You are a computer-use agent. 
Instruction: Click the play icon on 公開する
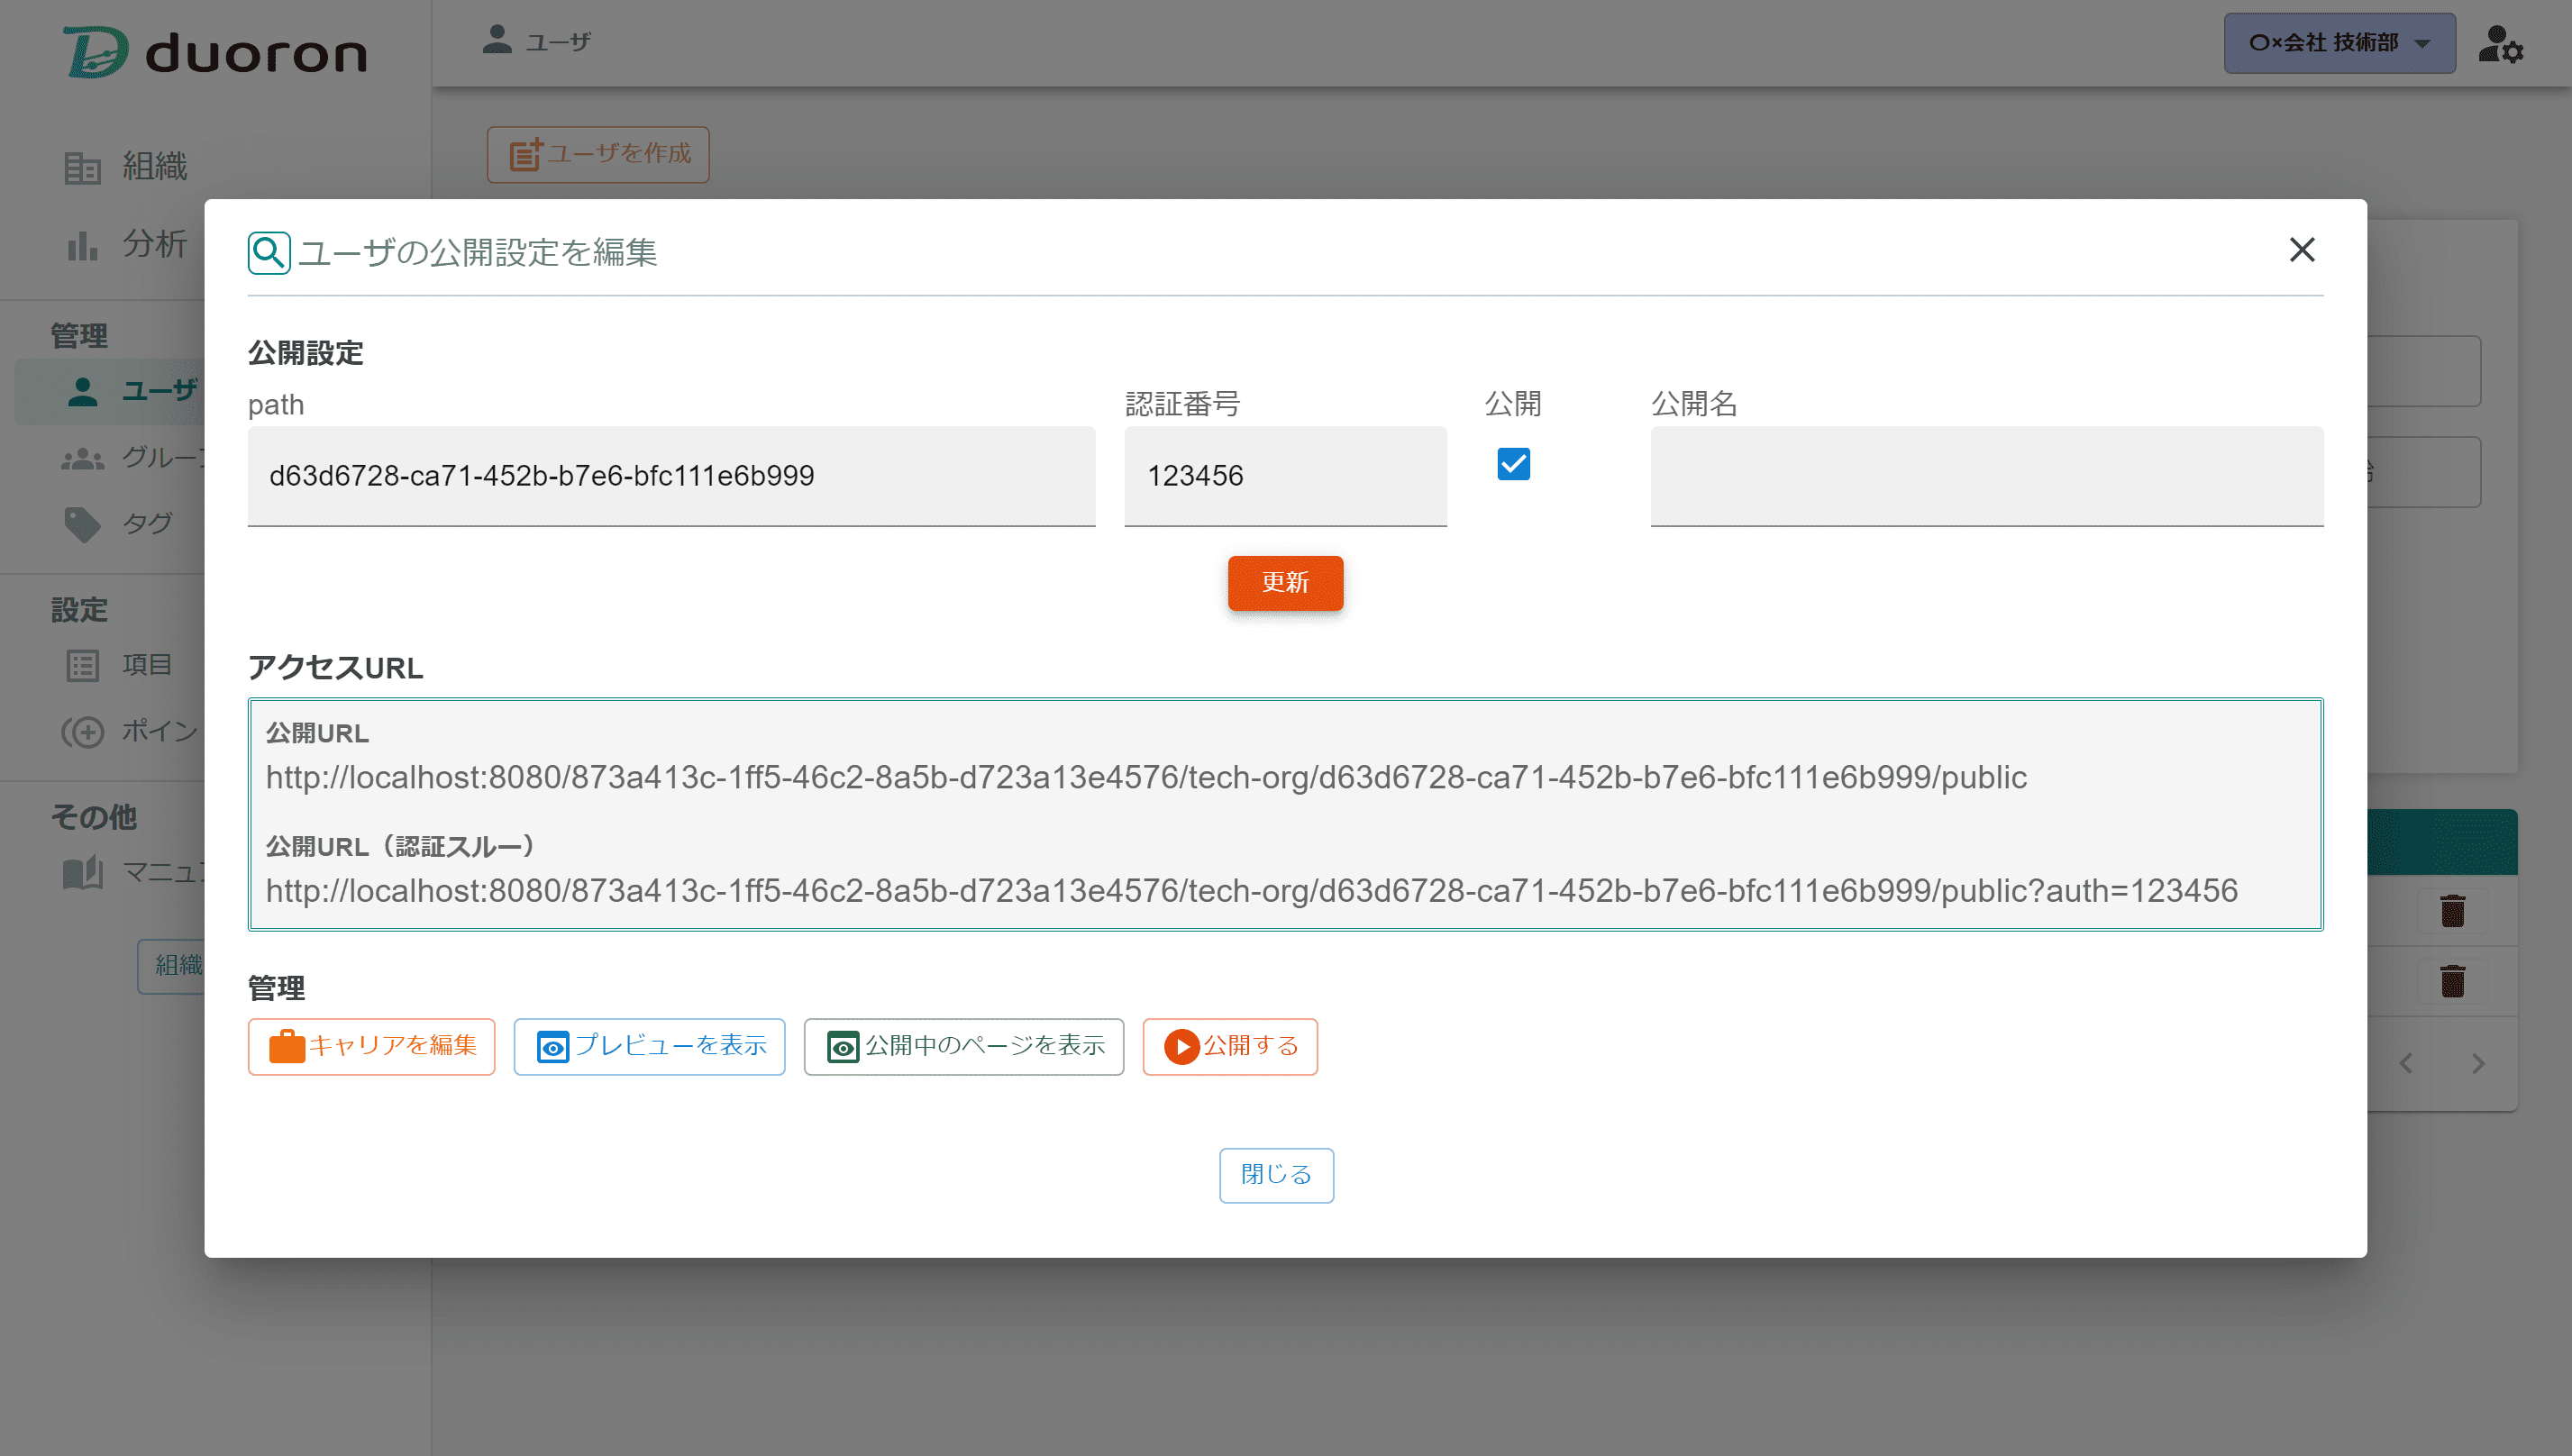coord(1181,1047)
